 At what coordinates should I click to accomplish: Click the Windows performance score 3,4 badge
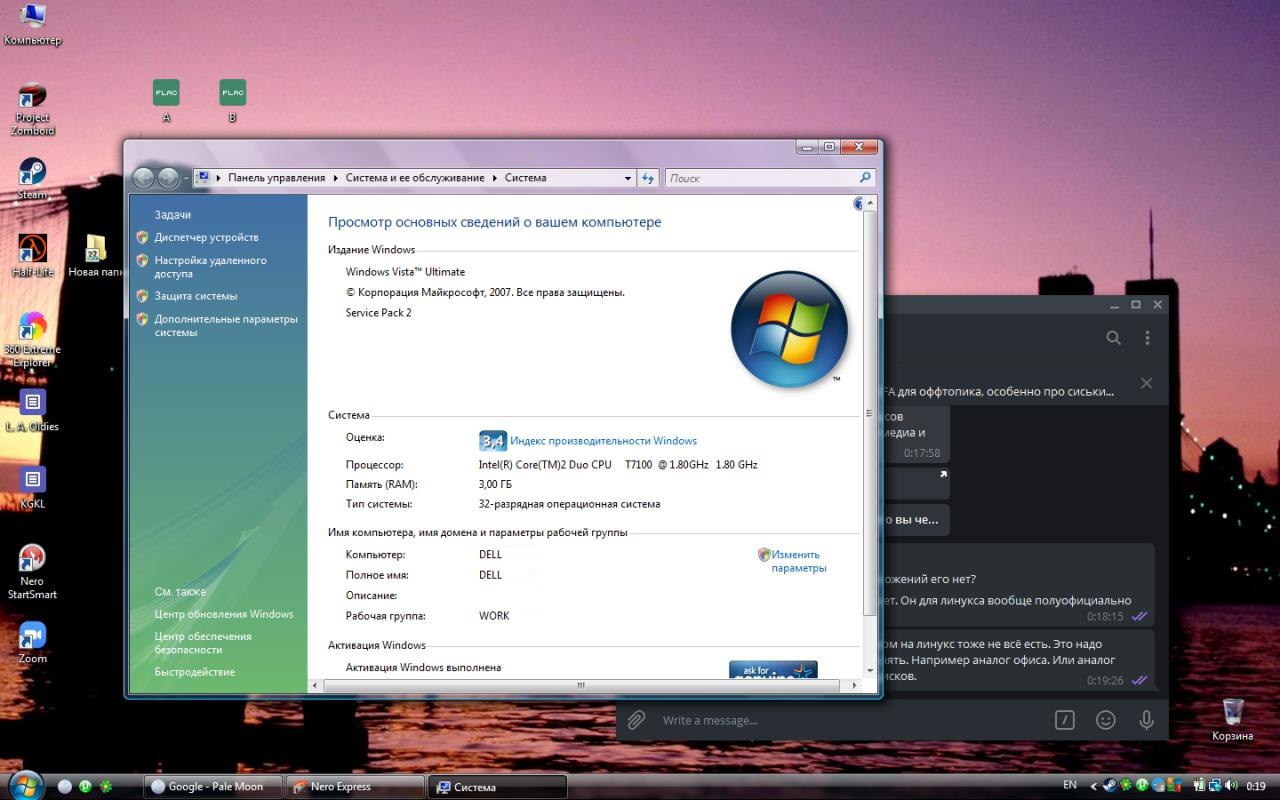click(x=492, y=441)
